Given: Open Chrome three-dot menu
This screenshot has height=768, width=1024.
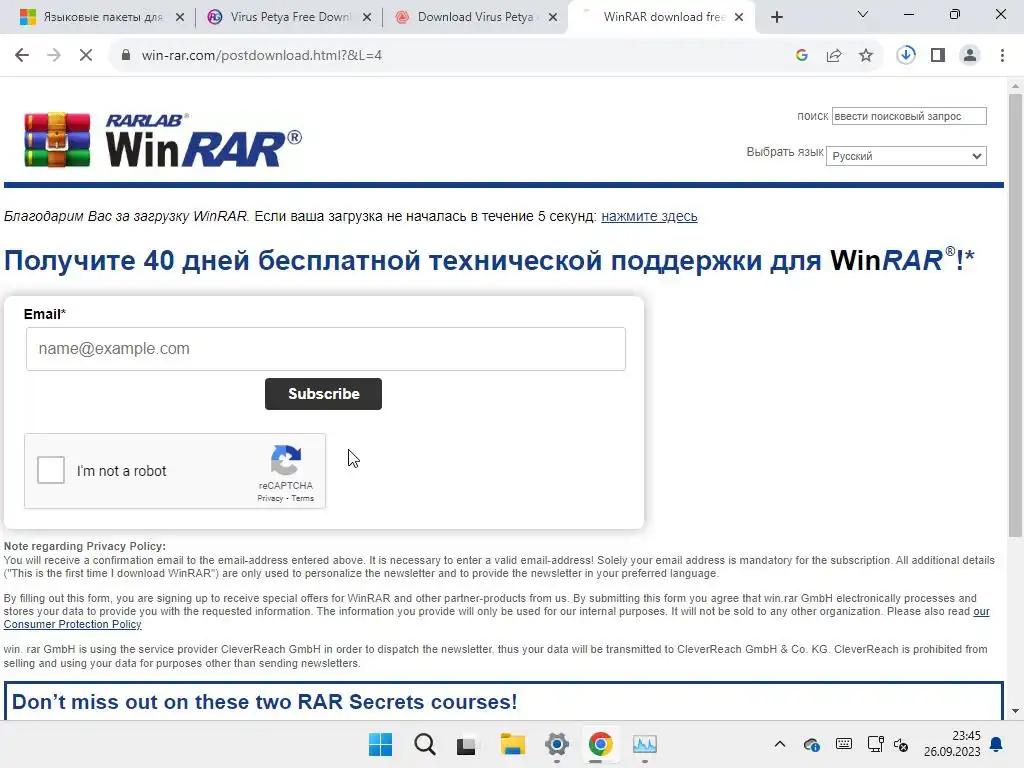Looking at the screenshot, I should [x=1002, y=56].
